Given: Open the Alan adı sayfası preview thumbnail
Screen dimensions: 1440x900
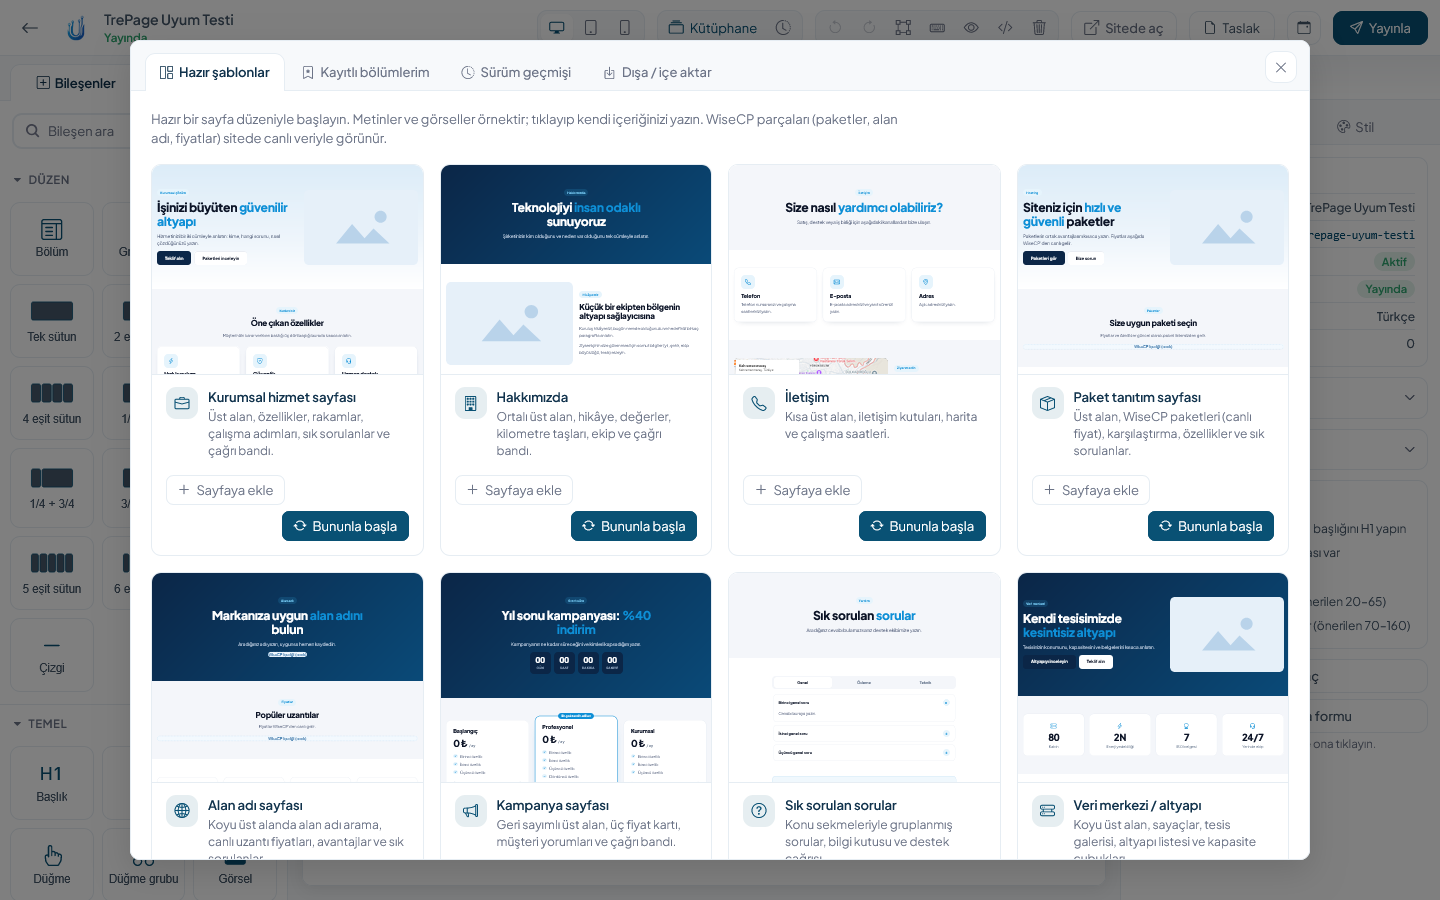Looking at the screenshot, I should (x=287, y=677).
